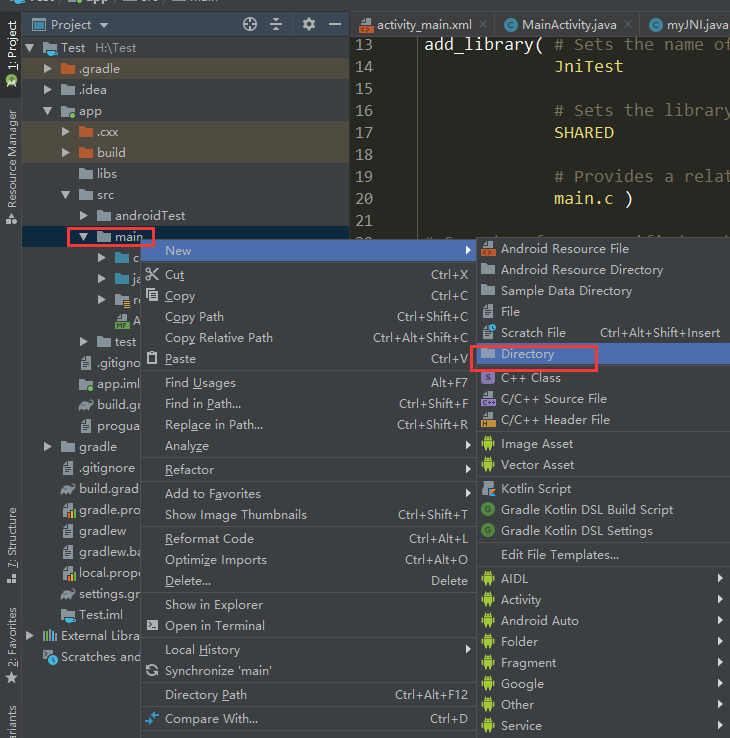Select the libs folder in tree
730x738 pixels.
106,174
